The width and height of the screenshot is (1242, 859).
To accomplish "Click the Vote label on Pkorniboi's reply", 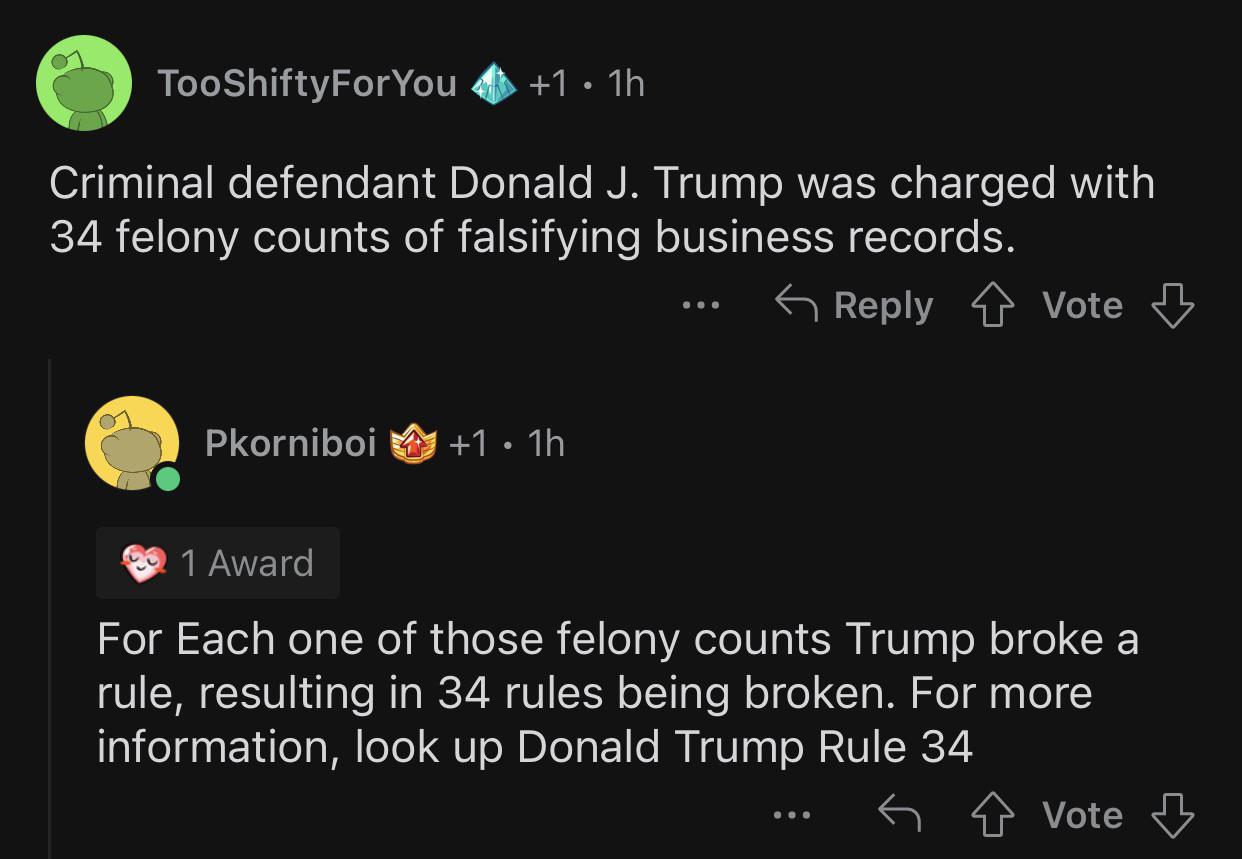I will pos(1082,815).
